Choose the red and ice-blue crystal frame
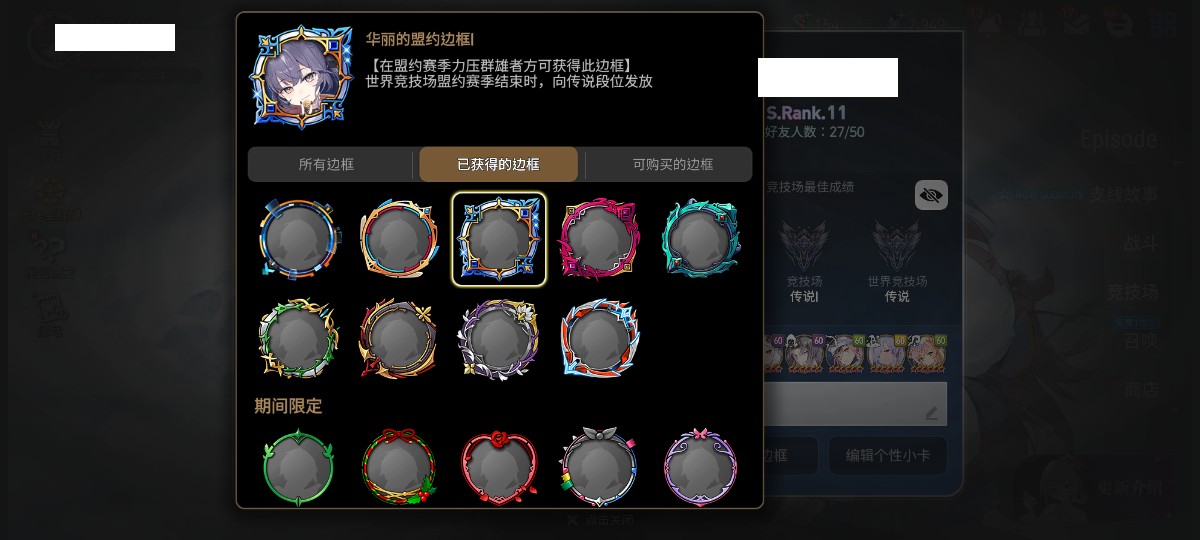This screenshot has height=540, width=1200. [599, 338]
